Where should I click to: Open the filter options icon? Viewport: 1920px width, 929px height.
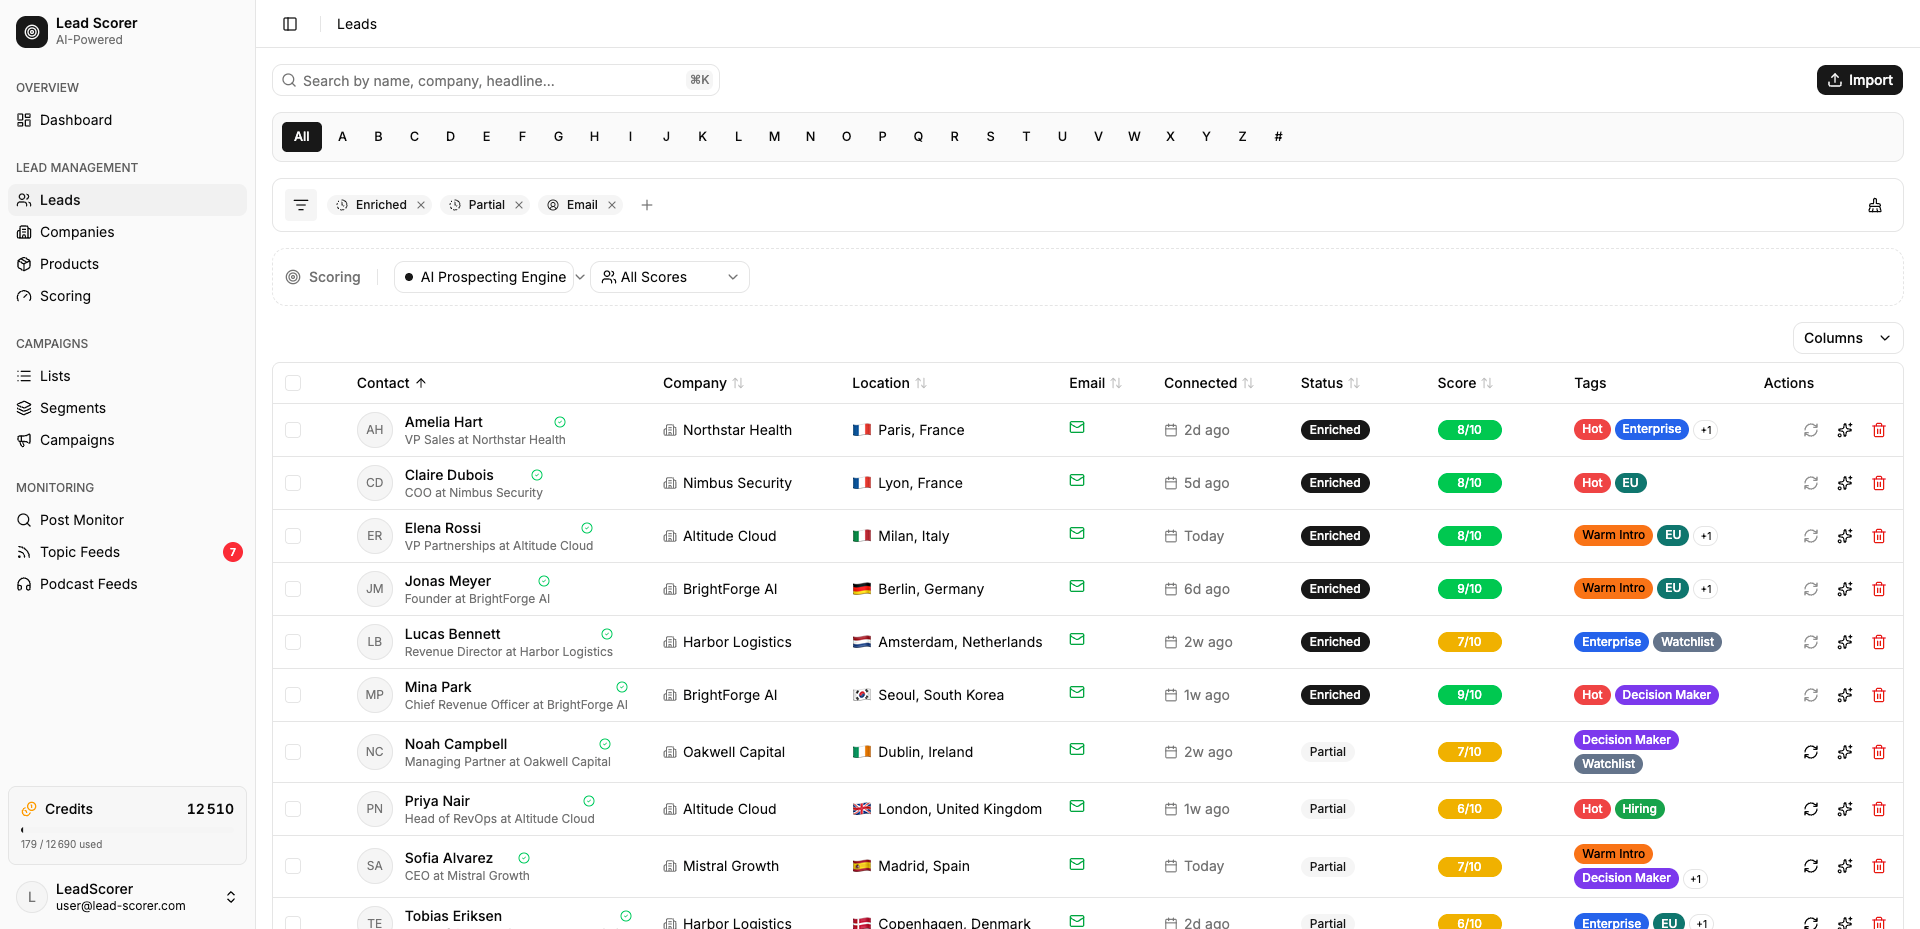(301, 205)
